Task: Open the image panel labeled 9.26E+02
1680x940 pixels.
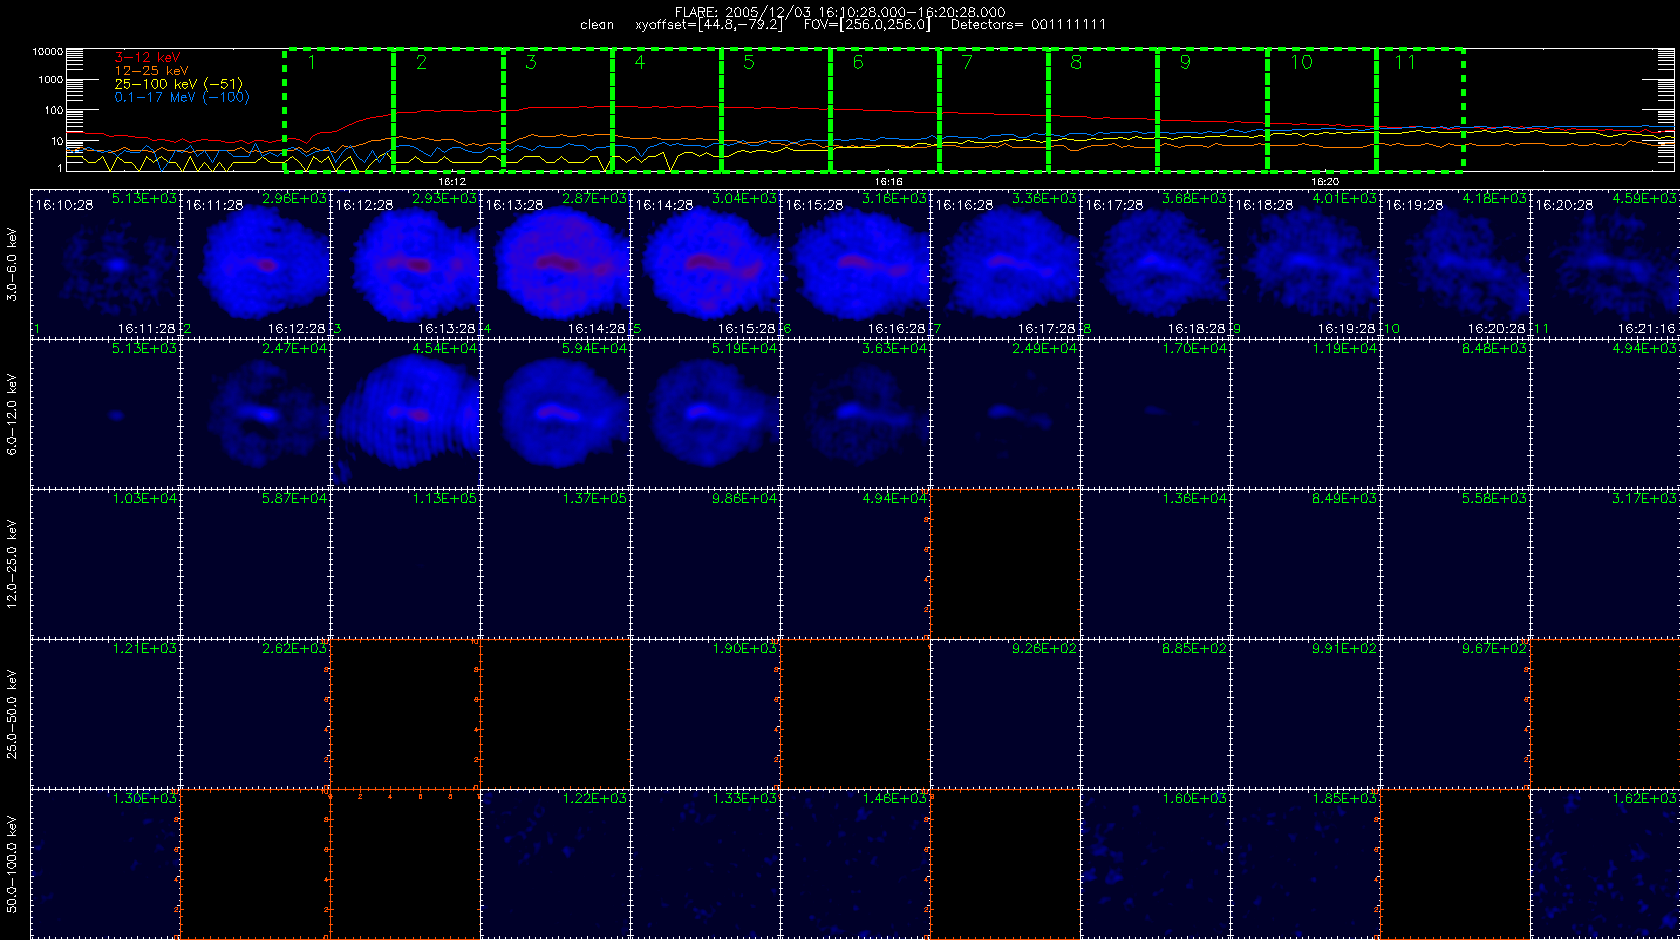Action: click(1005, 714)
